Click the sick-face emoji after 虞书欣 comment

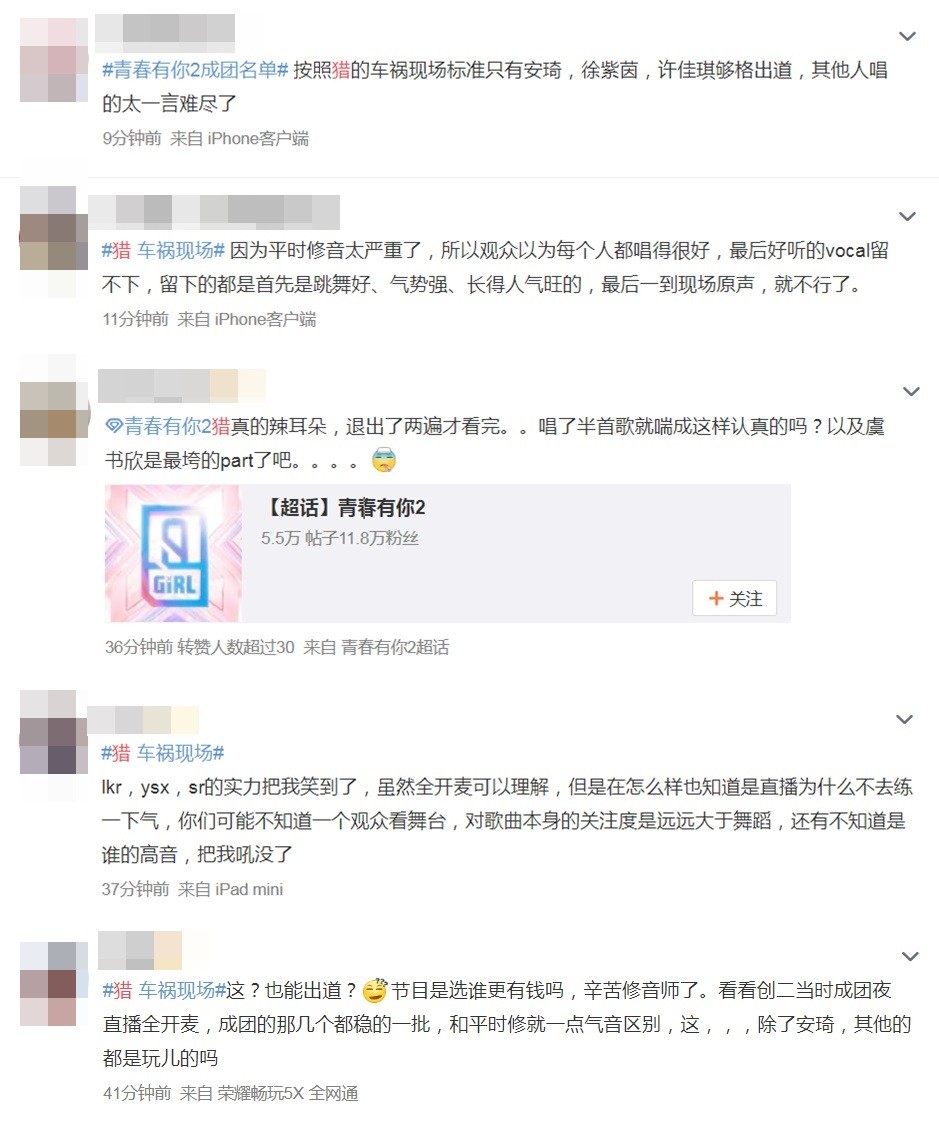coord(384,459)
